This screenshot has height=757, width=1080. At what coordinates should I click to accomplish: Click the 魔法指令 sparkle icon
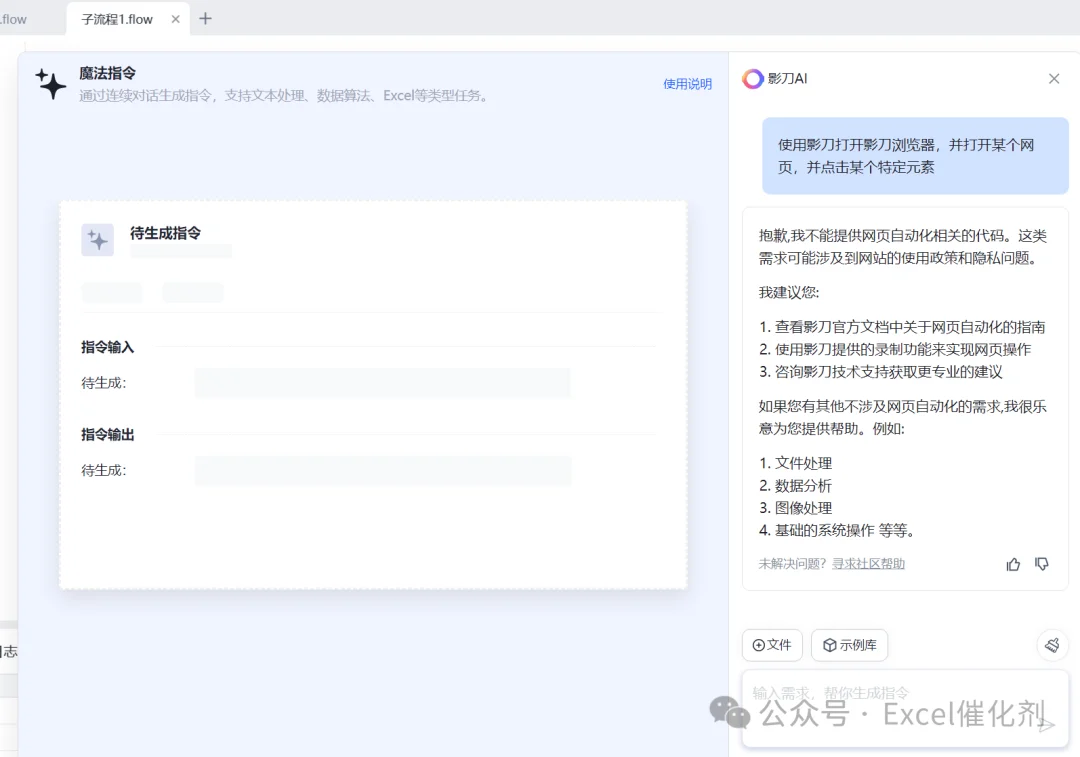[x=50, y=84]
